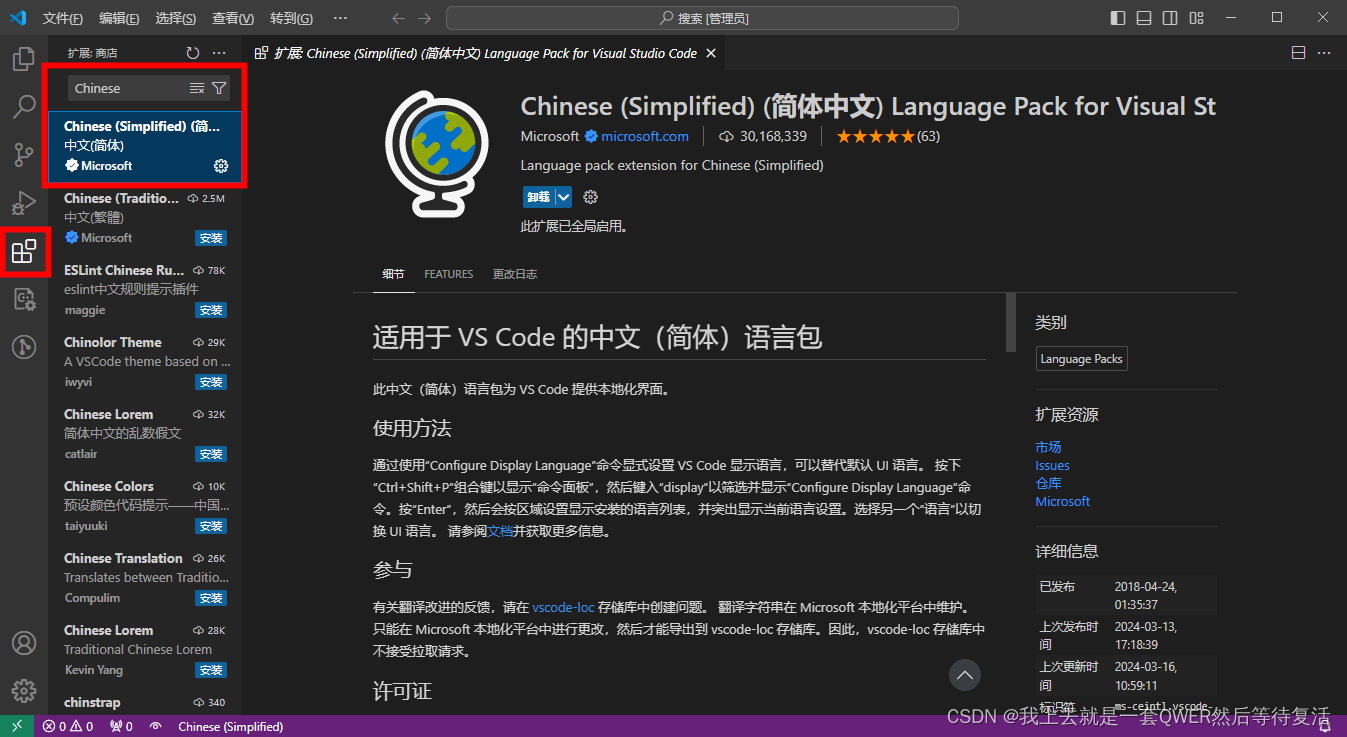The height and width of the screenshot is (737, 1347).
Task: Switch to the 细节 tab
Action: 393,274
